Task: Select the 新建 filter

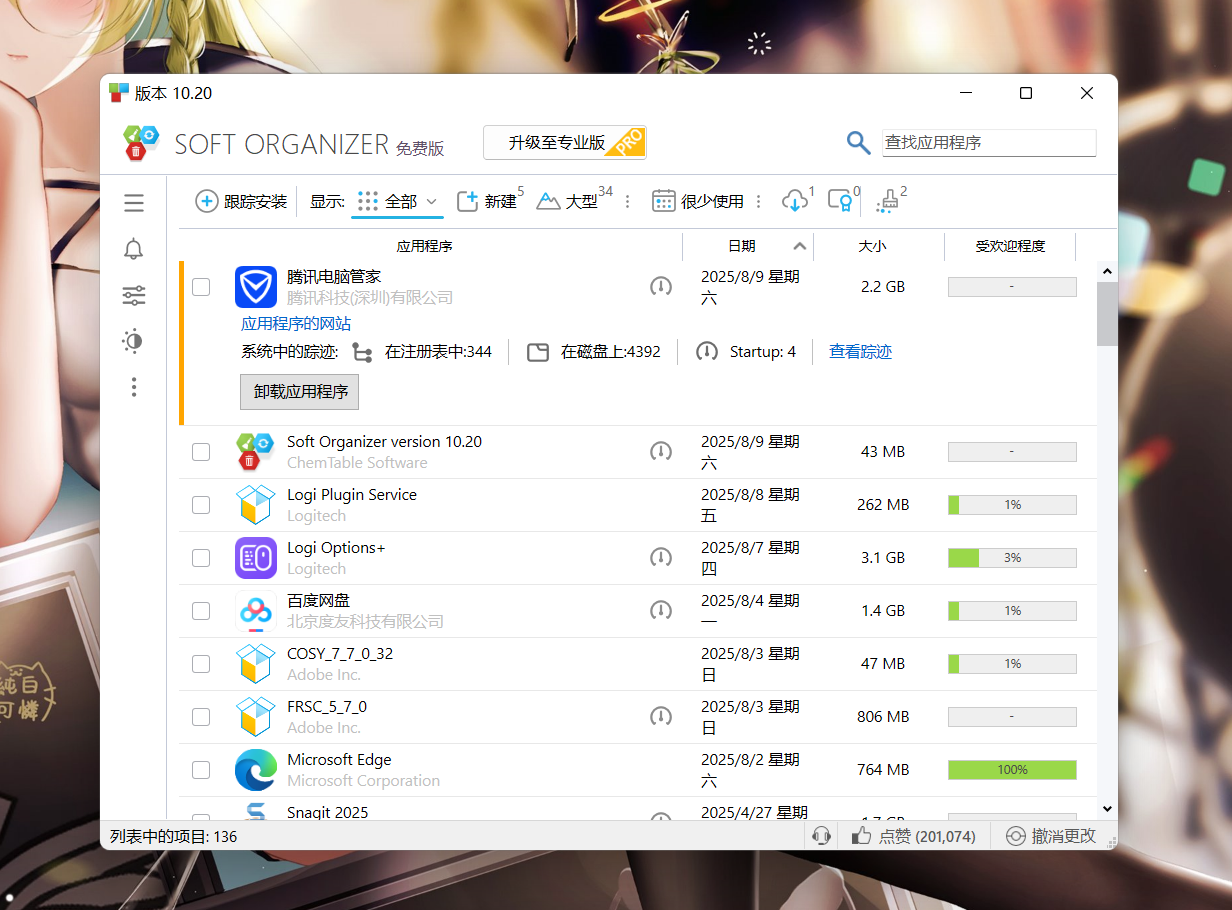Action: click(488, 201)
